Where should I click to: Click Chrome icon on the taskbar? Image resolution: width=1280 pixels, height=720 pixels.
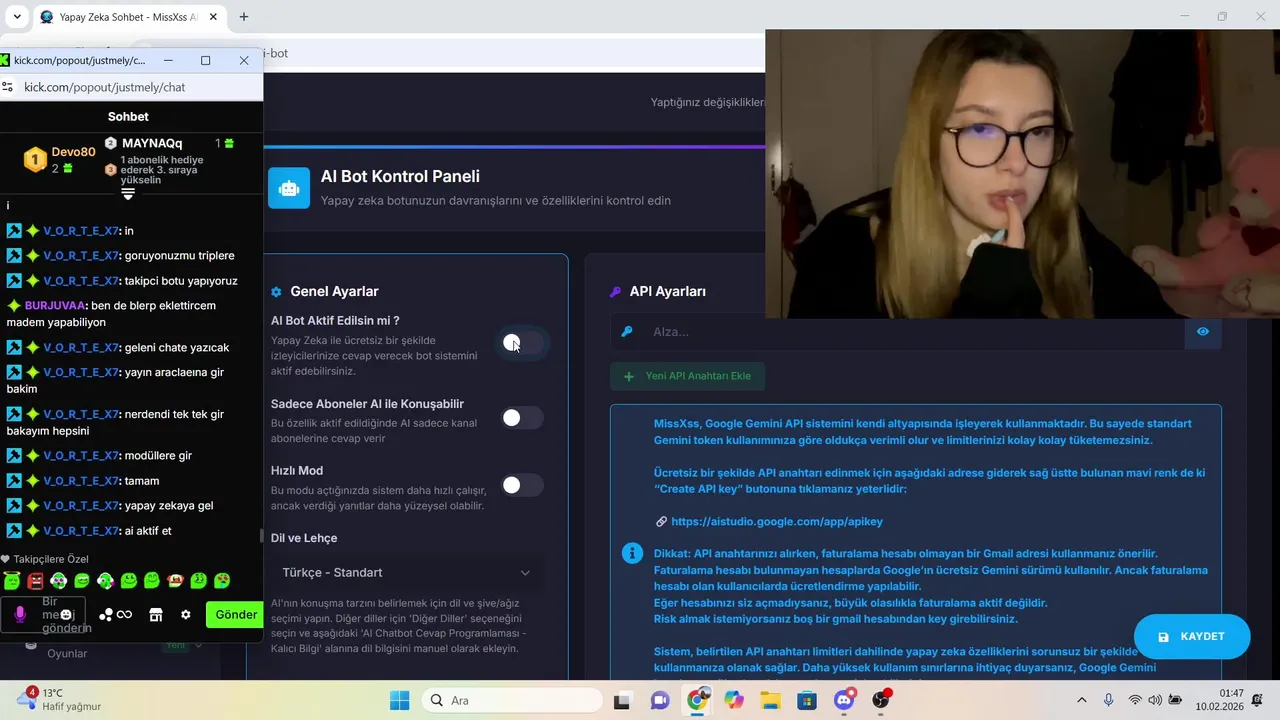click(x=697, y=700)
